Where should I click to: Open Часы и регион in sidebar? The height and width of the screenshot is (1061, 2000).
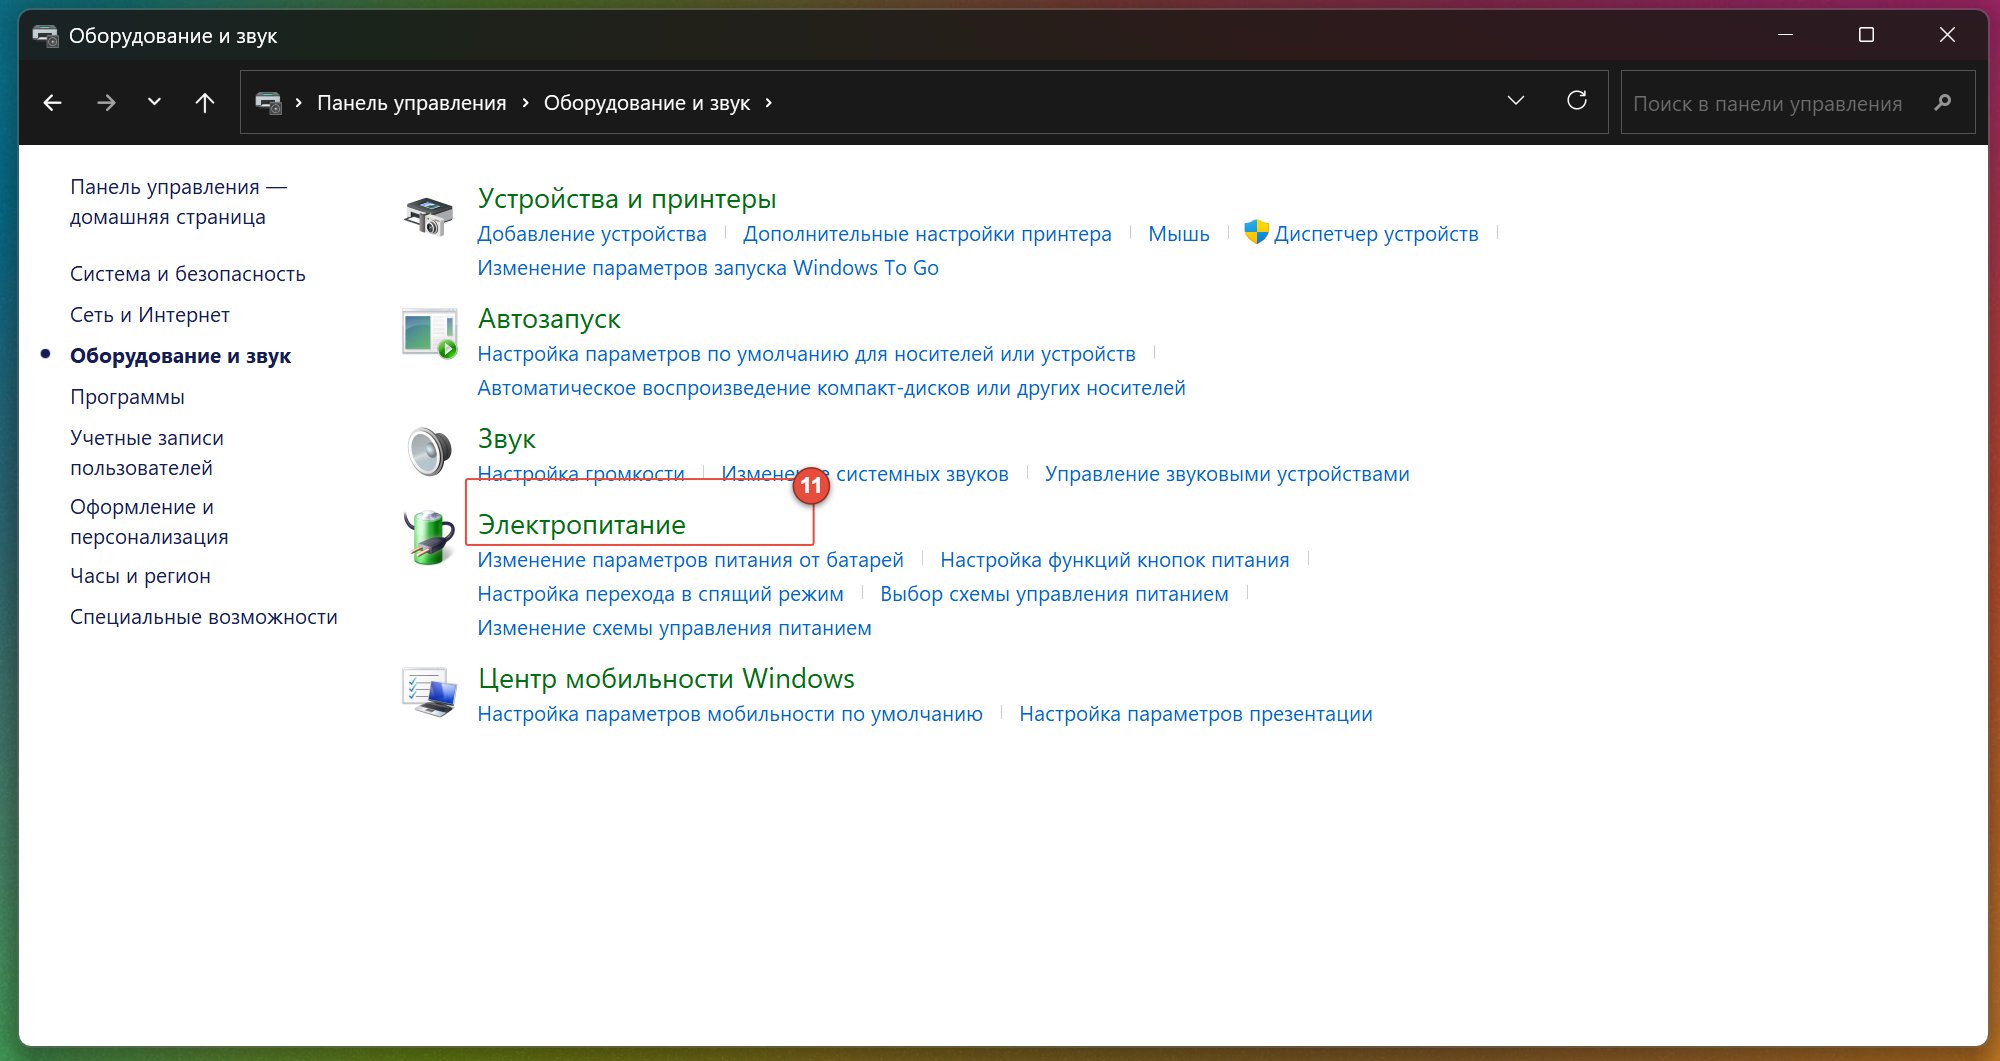tap(140, 576)
